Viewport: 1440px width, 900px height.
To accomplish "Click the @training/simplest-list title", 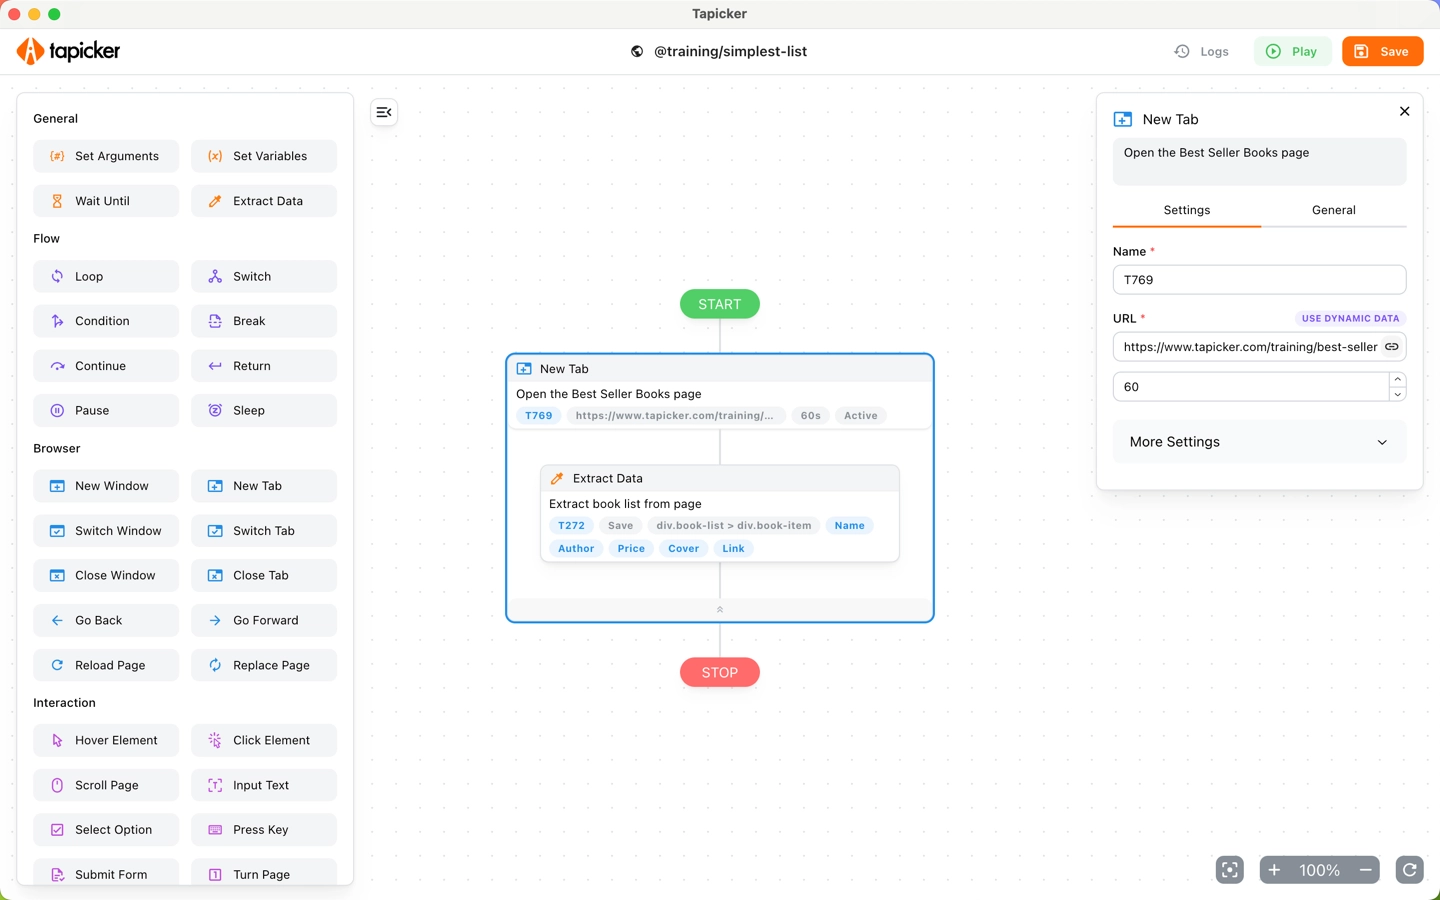I will pyautogui.click(x=730, y=51).
